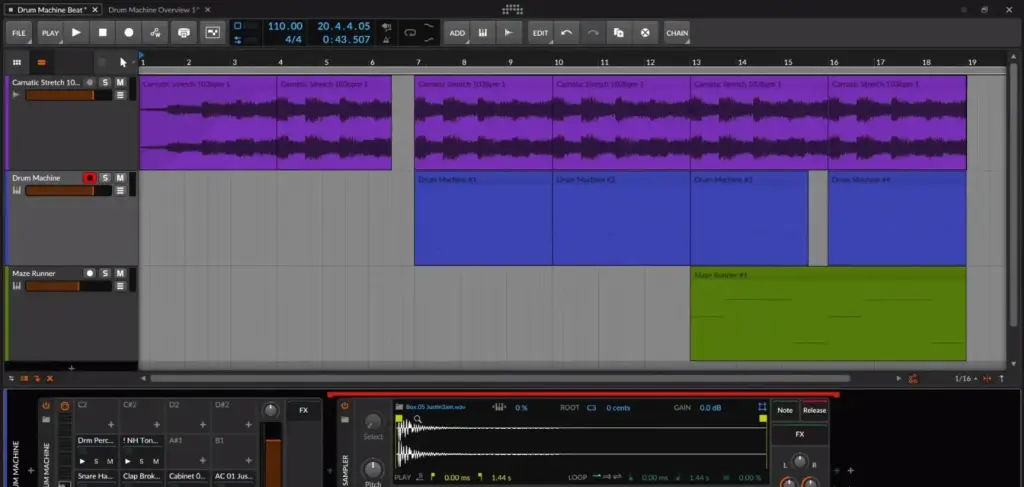
Task: Toggle the metronome icon
Action: coord(387,39)
